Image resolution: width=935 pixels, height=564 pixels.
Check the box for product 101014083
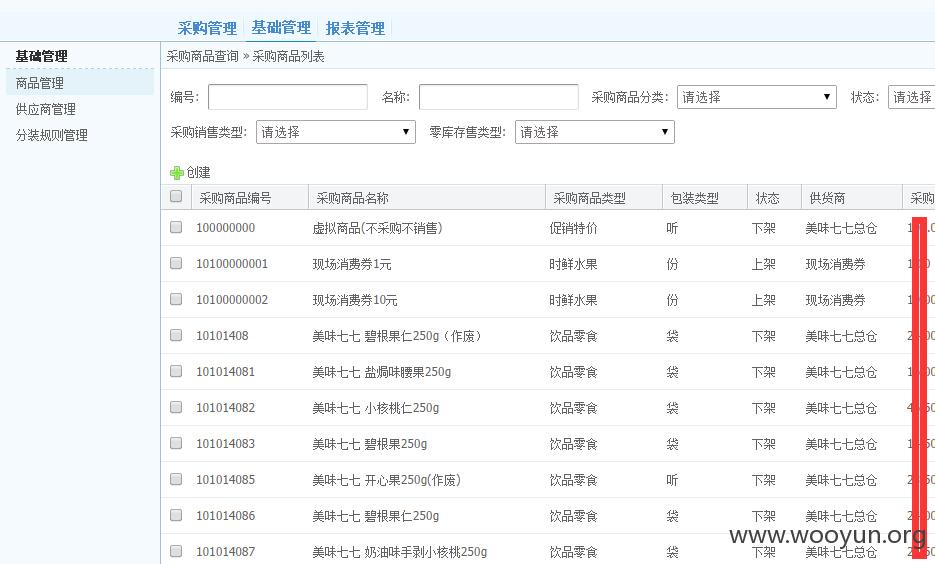tap(176, 443)
